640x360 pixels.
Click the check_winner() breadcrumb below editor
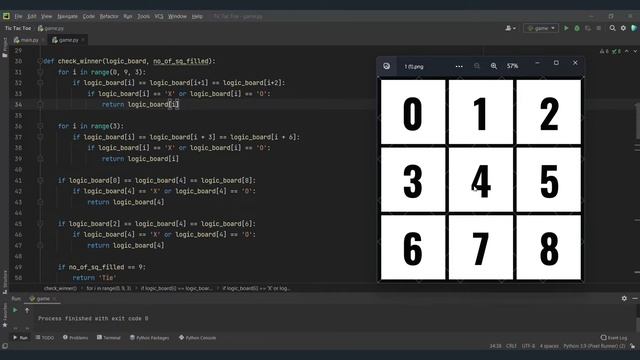tap(60, 288)
